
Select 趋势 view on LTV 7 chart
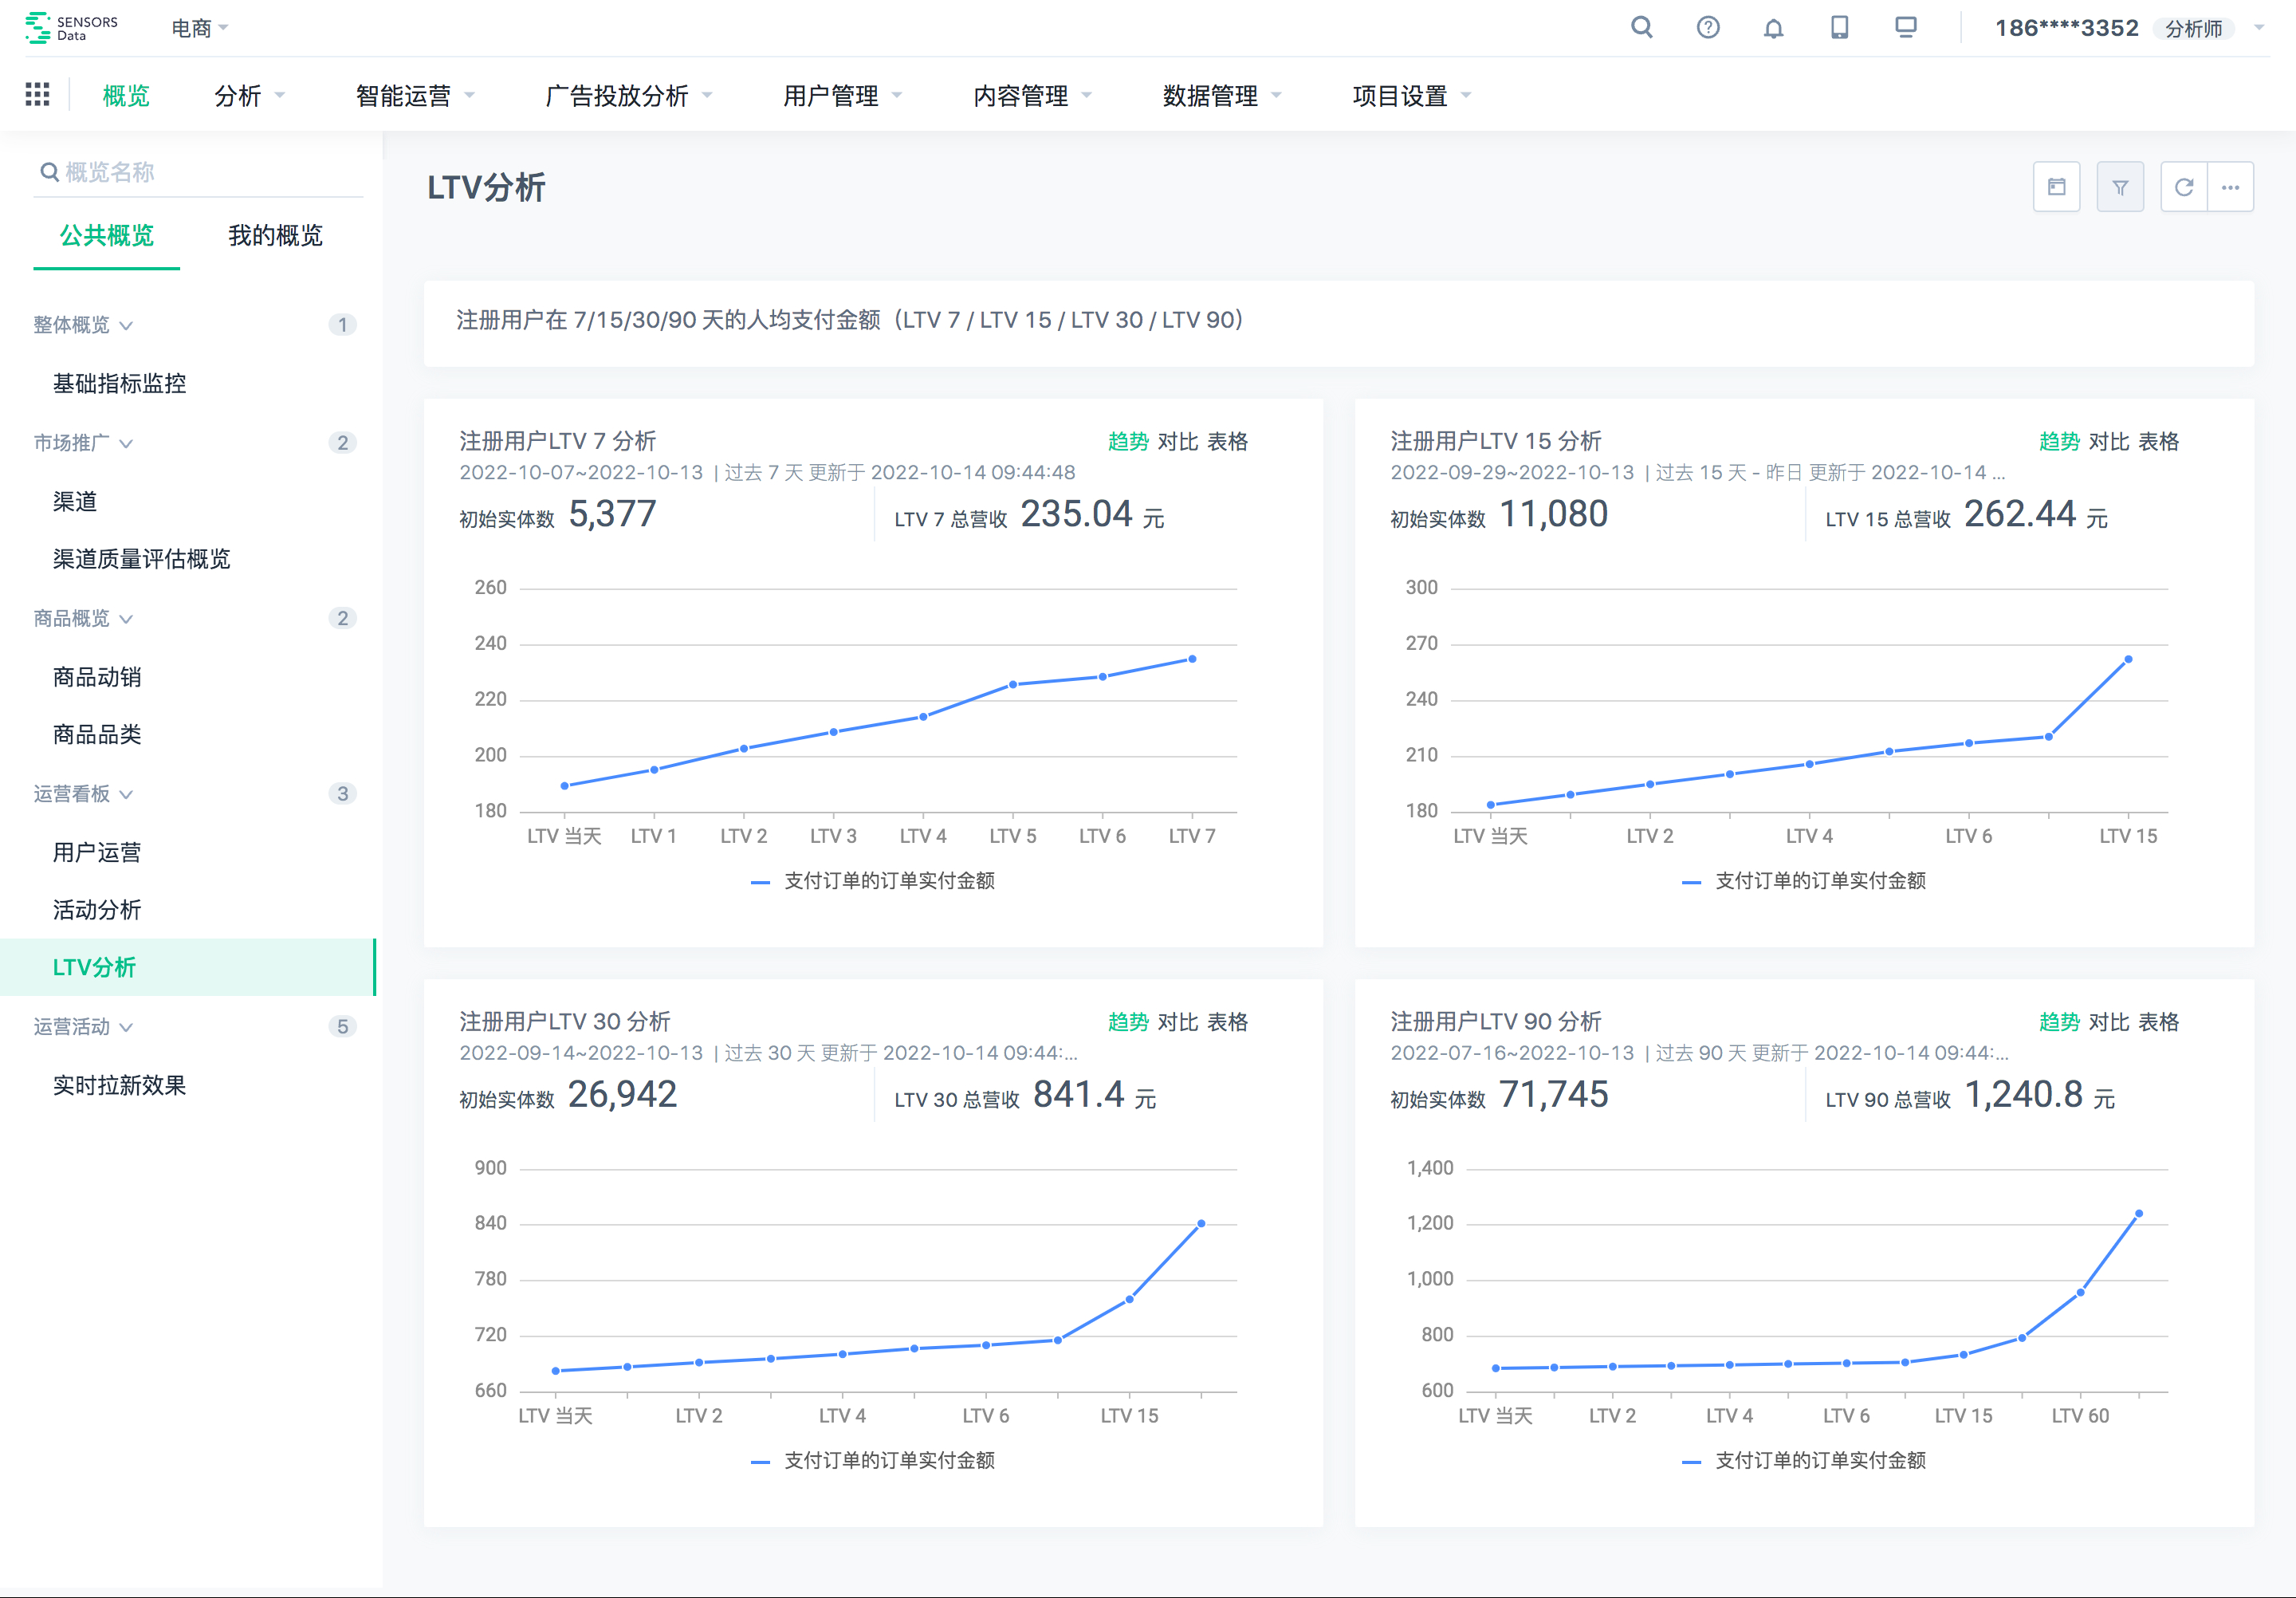1128,442
